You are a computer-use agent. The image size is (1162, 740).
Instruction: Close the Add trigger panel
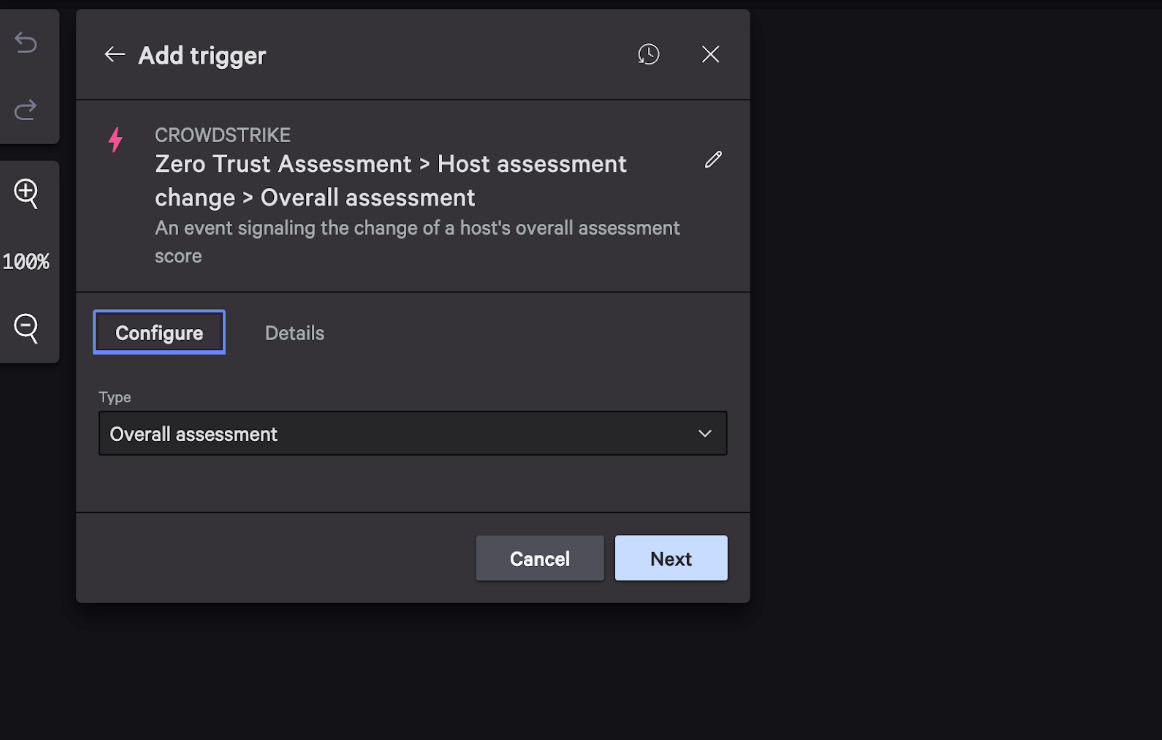(710, 55)
